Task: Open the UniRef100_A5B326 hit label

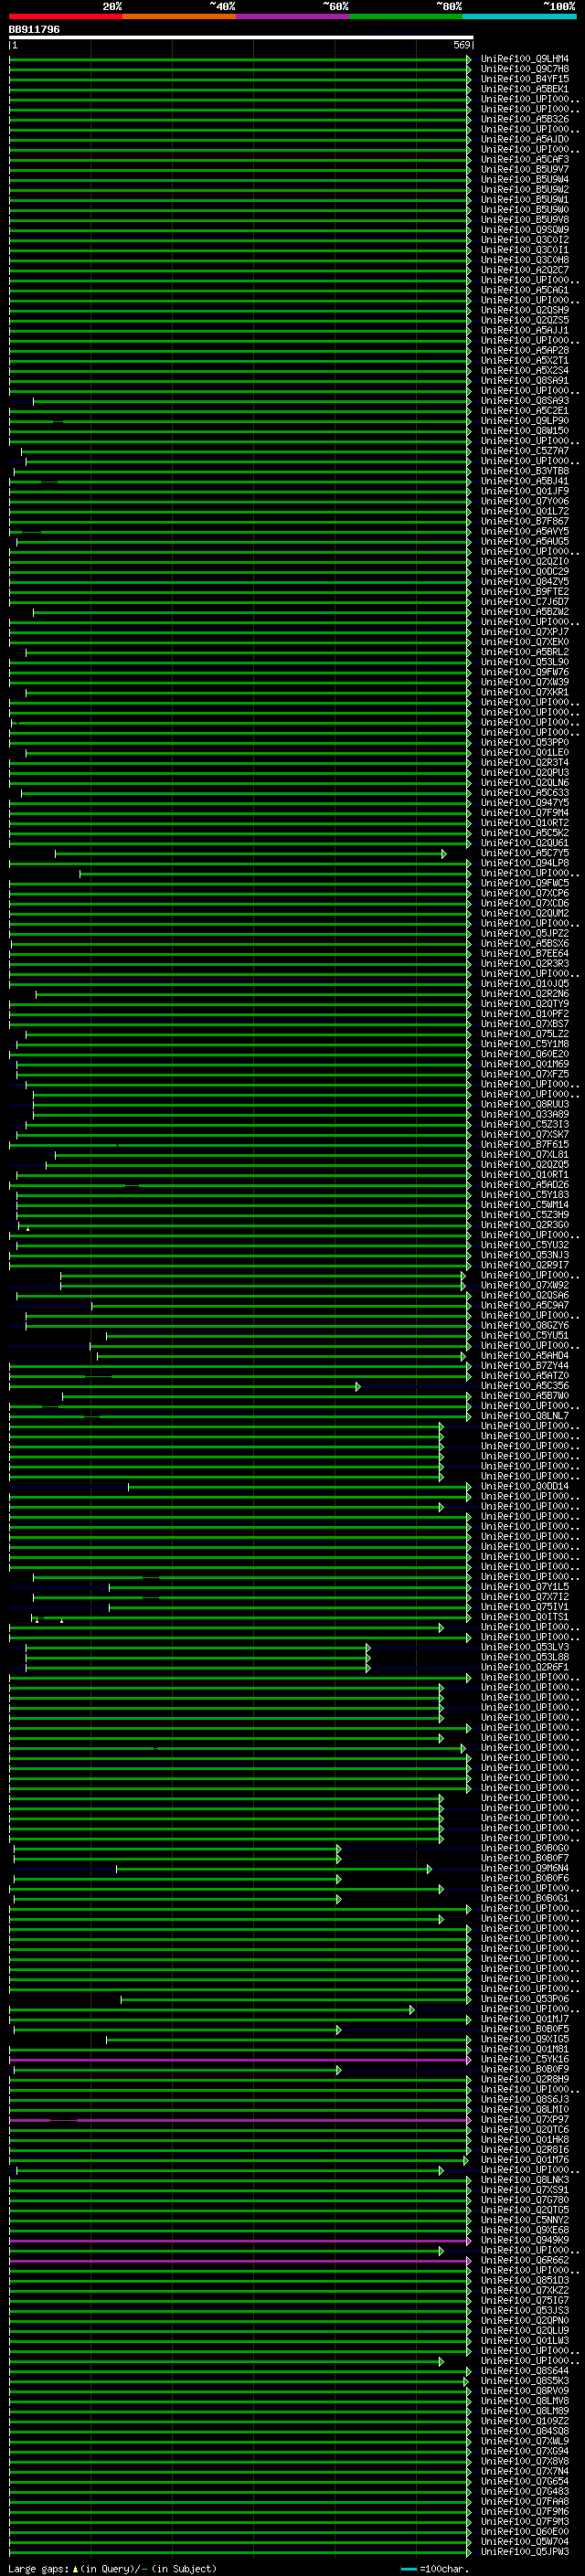Action: 525,119
